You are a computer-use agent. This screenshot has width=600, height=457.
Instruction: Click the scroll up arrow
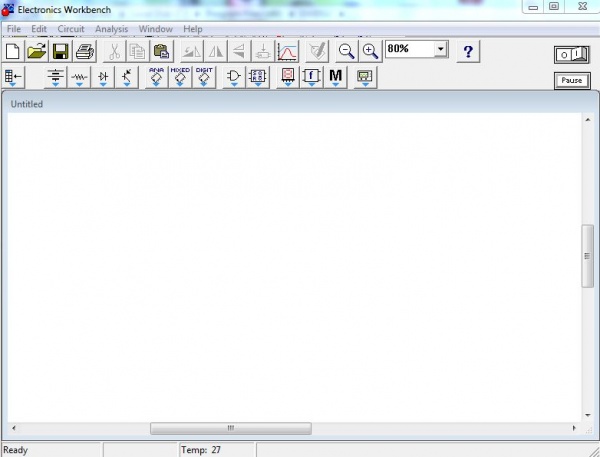588,120
